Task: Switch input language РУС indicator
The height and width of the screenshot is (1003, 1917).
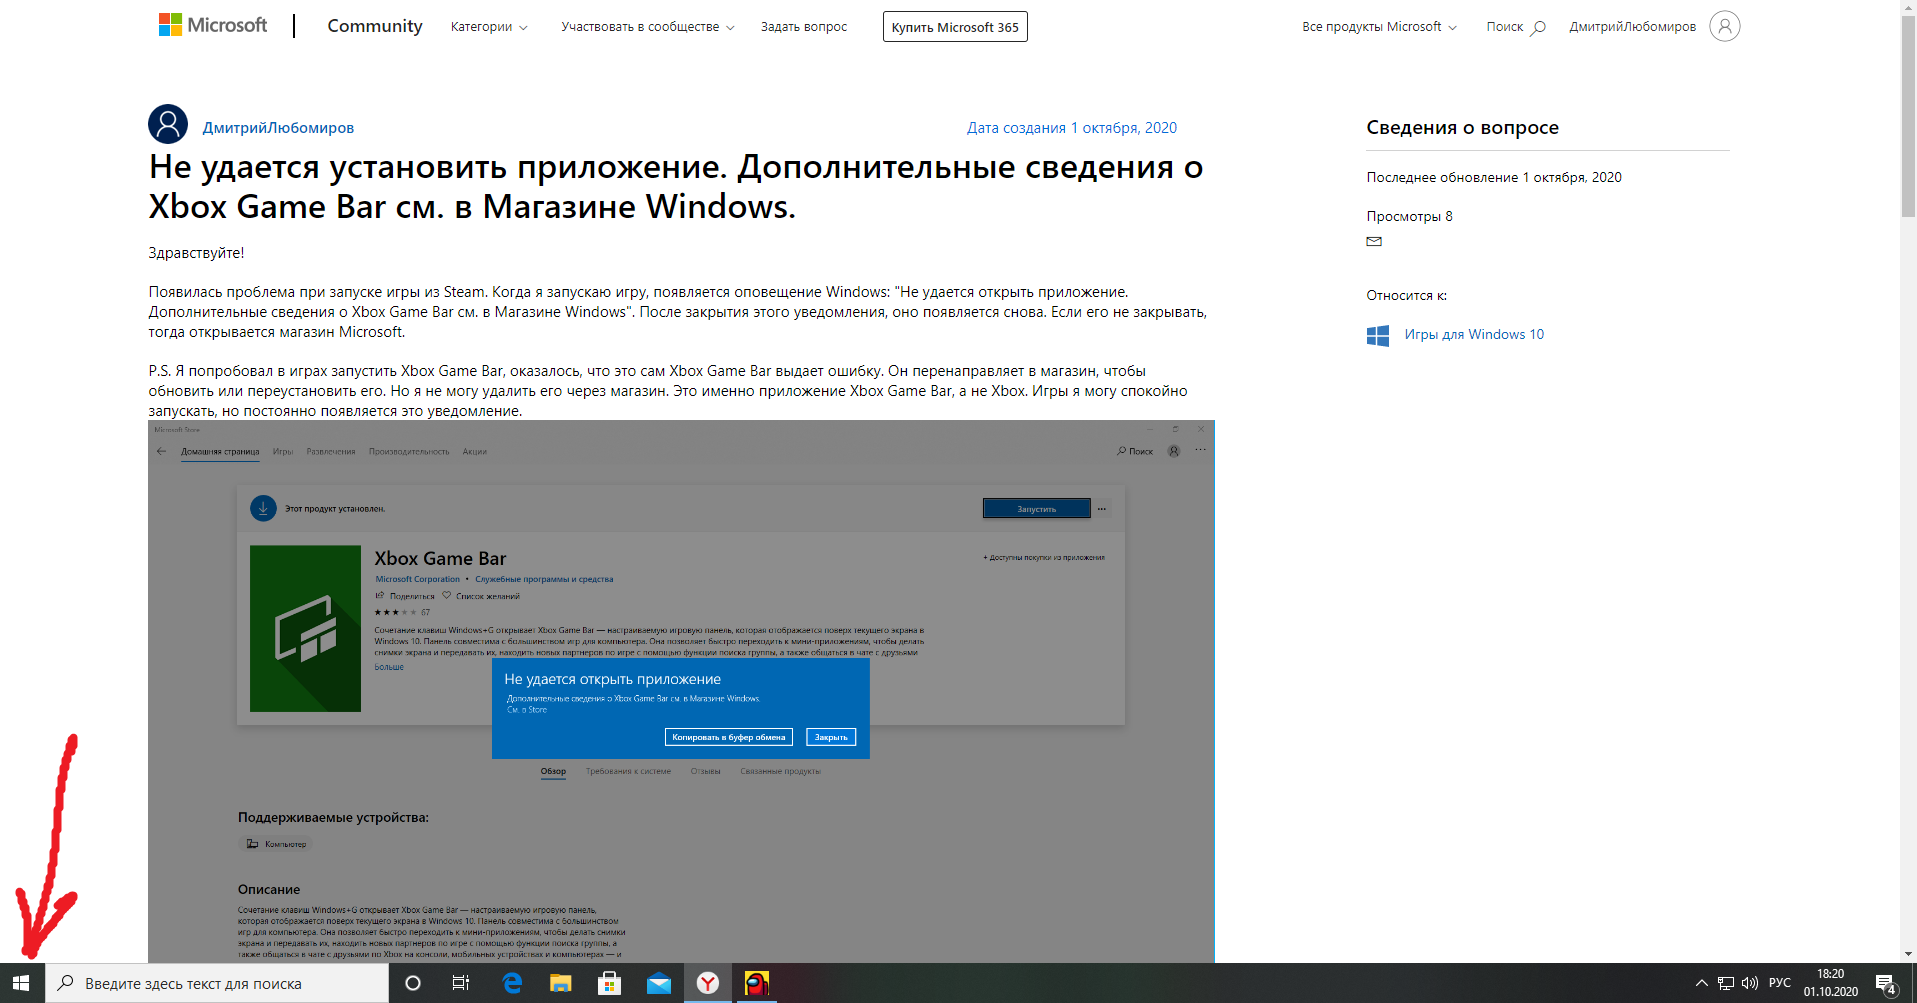Action: tap(1780, 983)
